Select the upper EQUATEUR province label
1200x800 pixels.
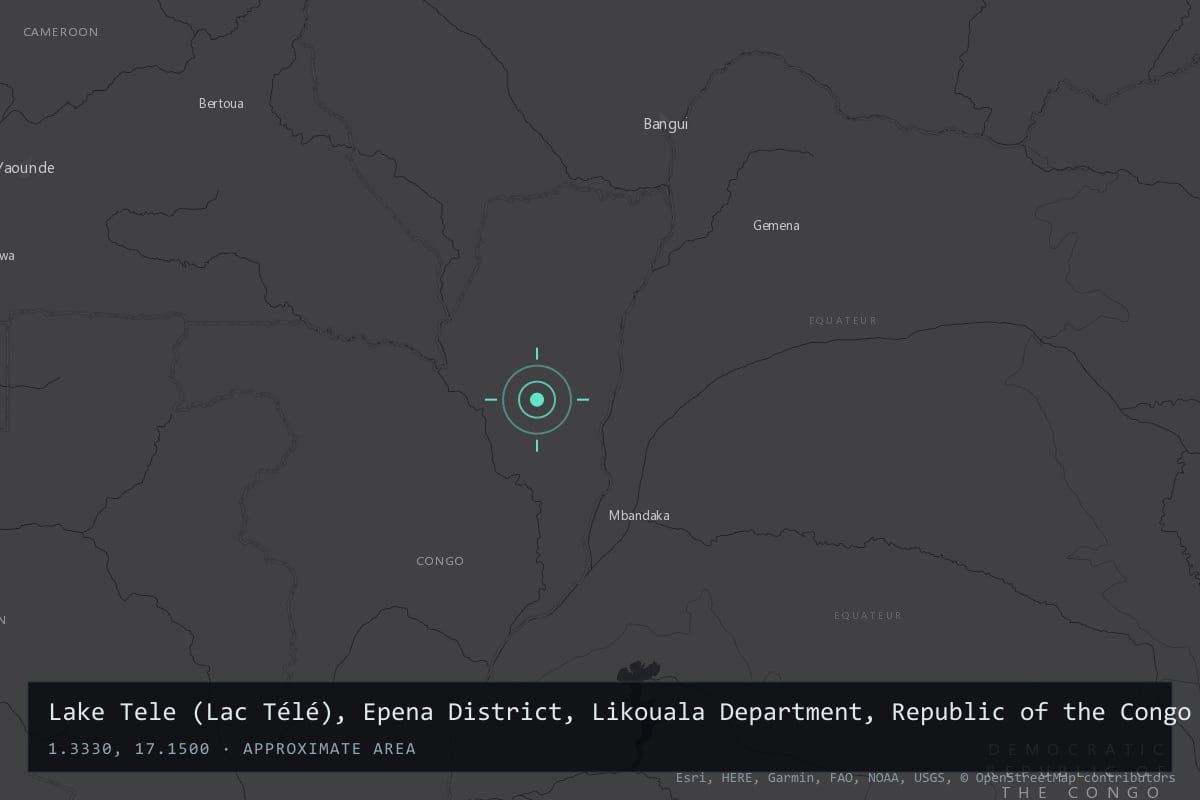pyautogui.click(x=843, y=321)
